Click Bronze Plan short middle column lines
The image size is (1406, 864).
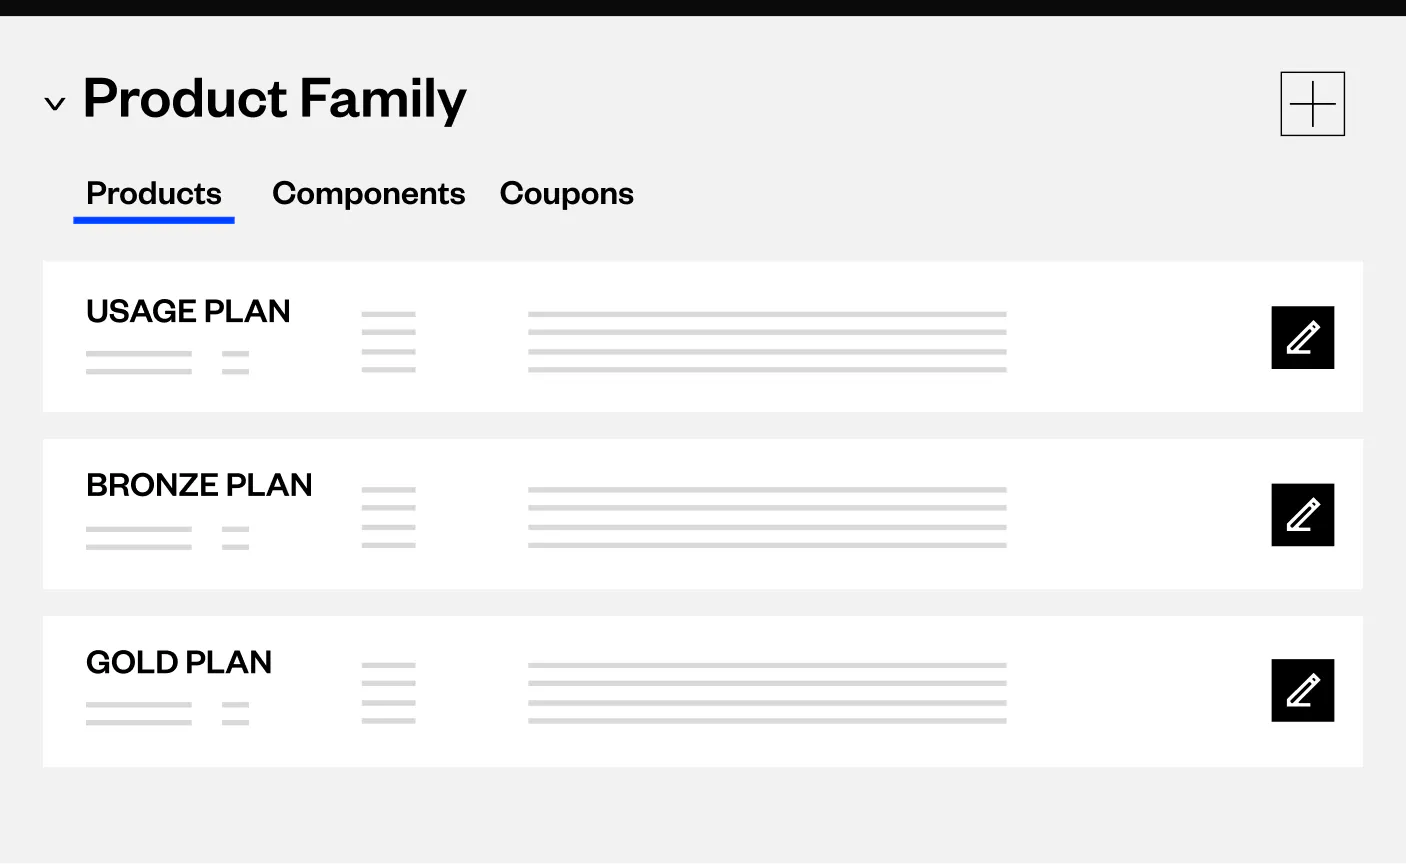point(388,517)
